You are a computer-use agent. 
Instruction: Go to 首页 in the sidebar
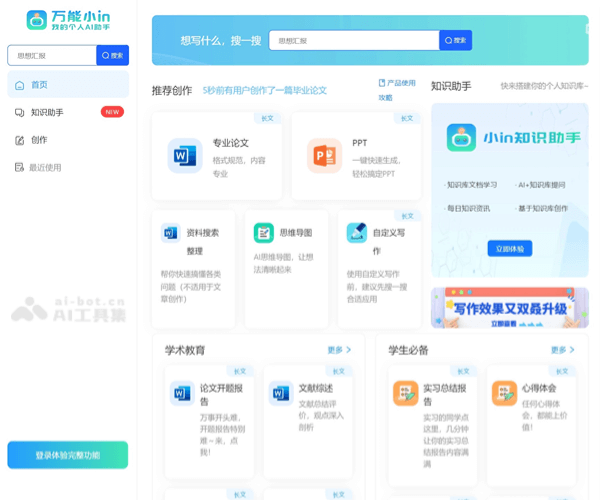[39, 85]
